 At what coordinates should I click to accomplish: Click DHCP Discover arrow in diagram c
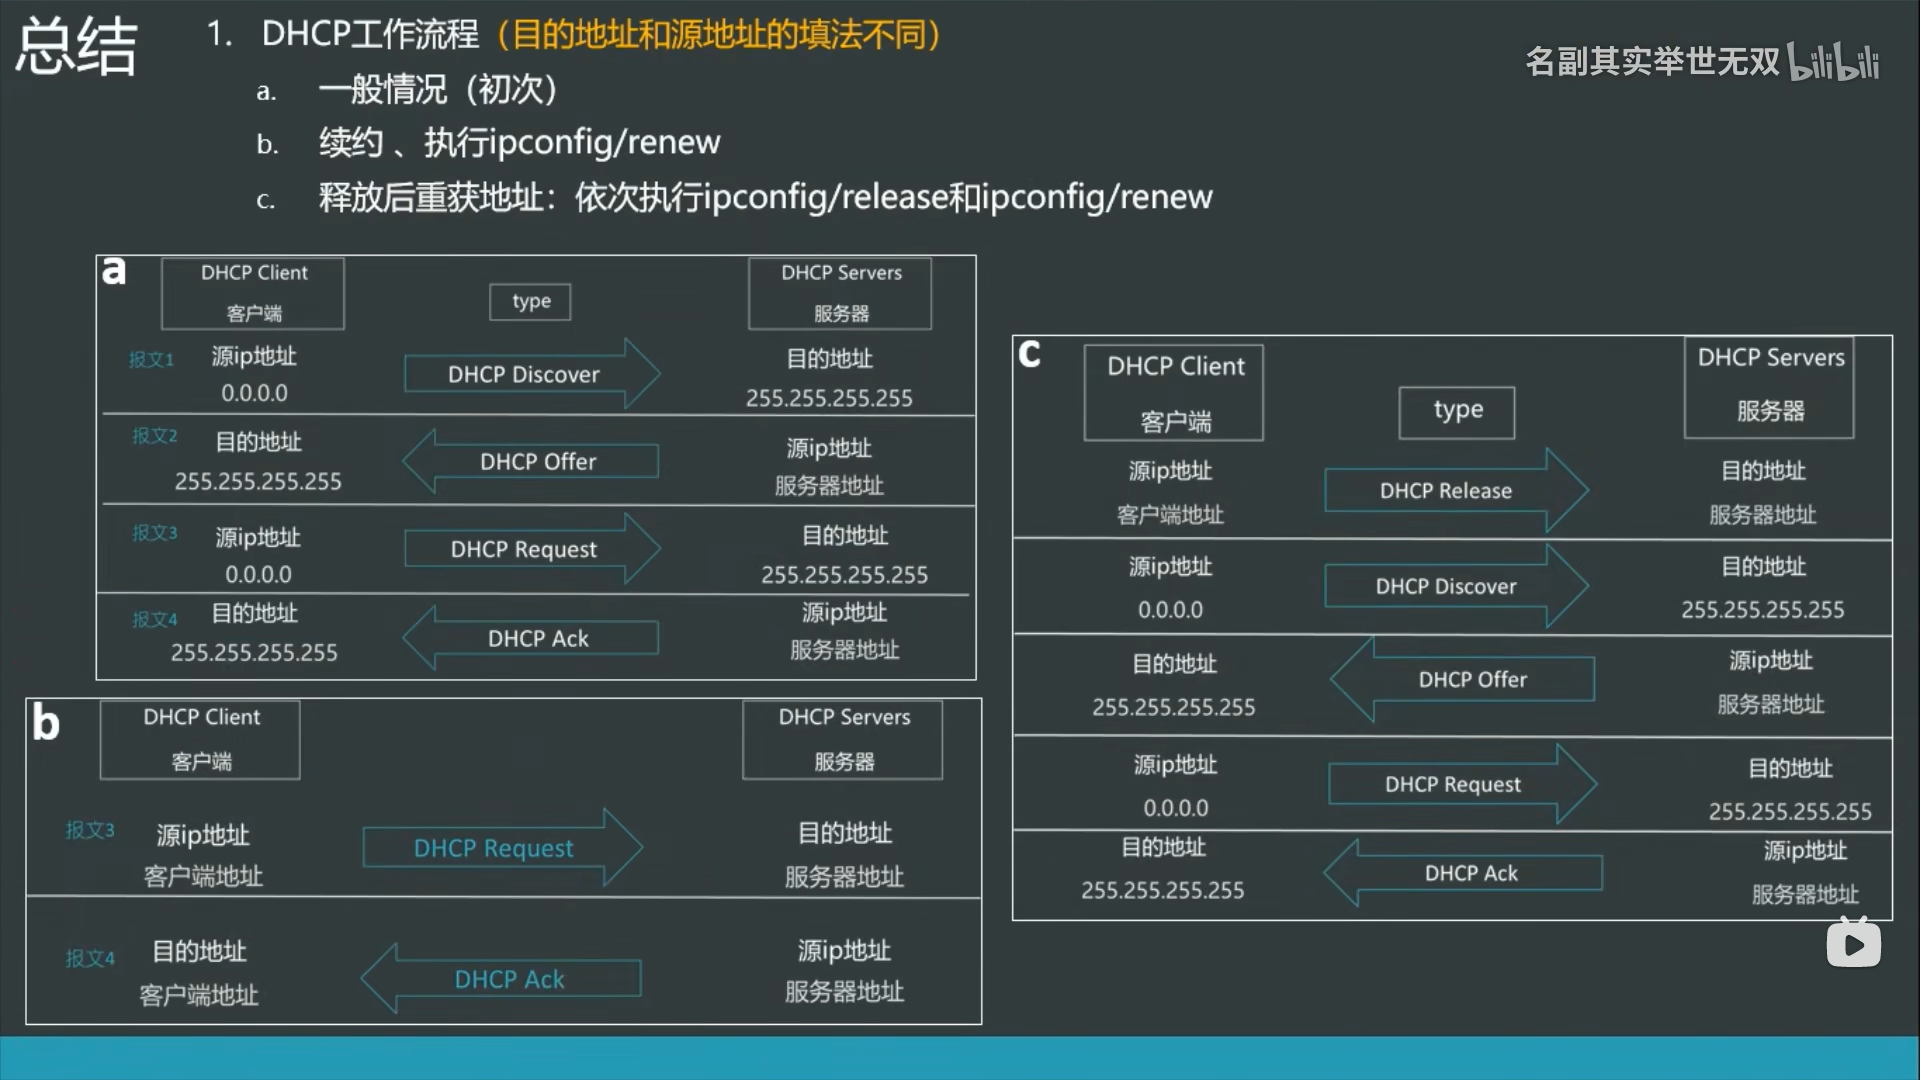click(x=1447, y=586)
